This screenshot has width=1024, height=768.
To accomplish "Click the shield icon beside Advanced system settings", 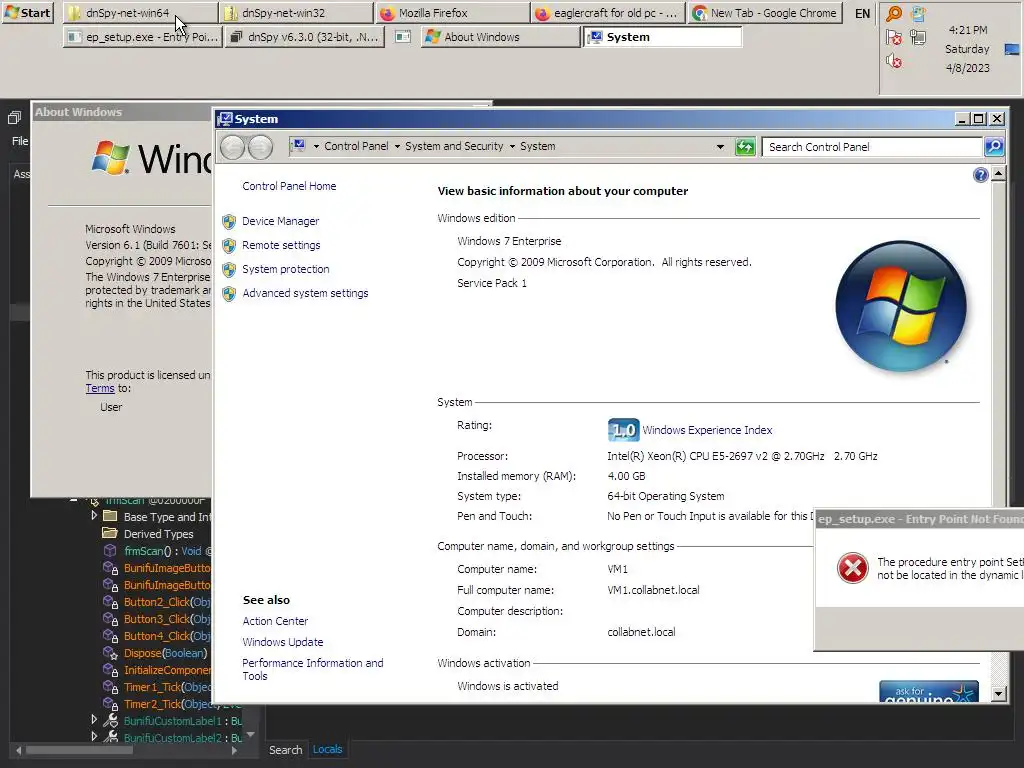I will (x=229, y=294).
